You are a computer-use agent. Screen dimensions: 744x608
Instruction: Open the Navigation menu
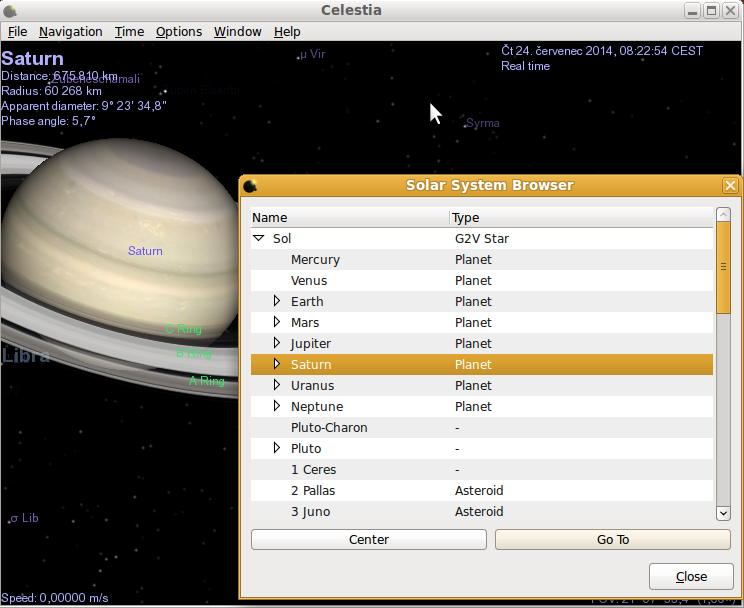70,32
